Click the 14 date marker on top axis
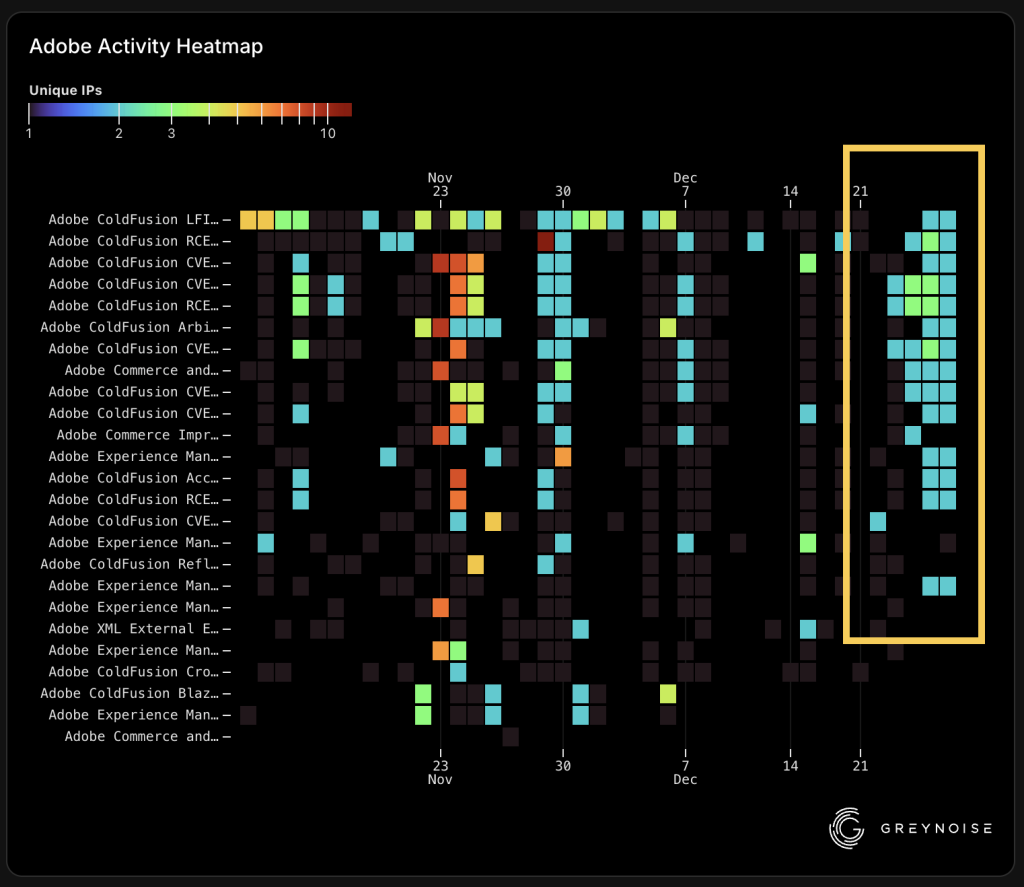Viewport: 1024px width, 887px height. tap(791, 190)
